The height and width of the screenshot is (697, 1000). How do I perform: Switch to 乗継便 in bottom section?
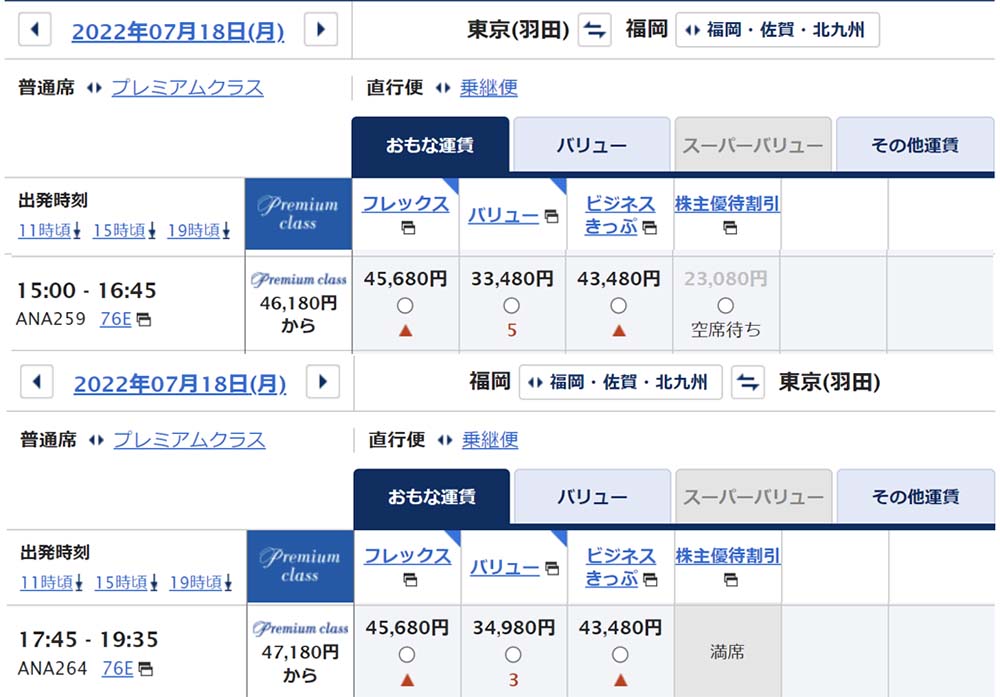490,439
